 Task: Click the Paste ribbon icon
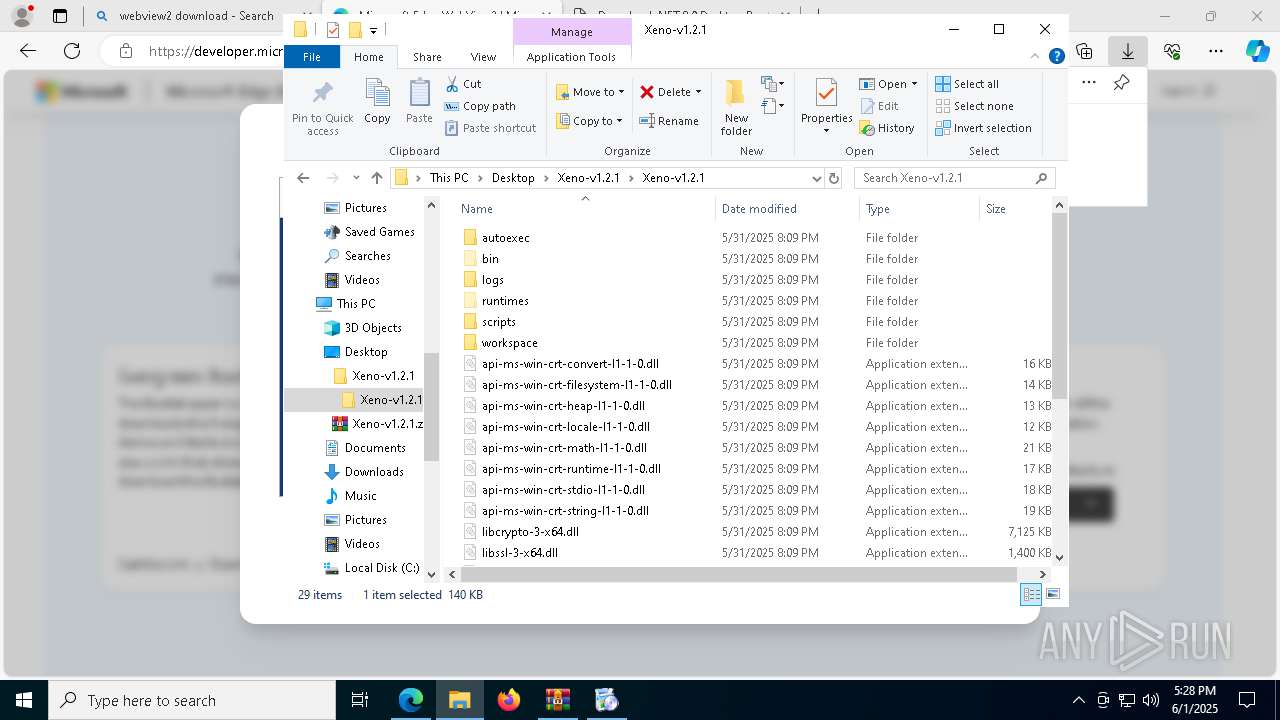point(419,102)
